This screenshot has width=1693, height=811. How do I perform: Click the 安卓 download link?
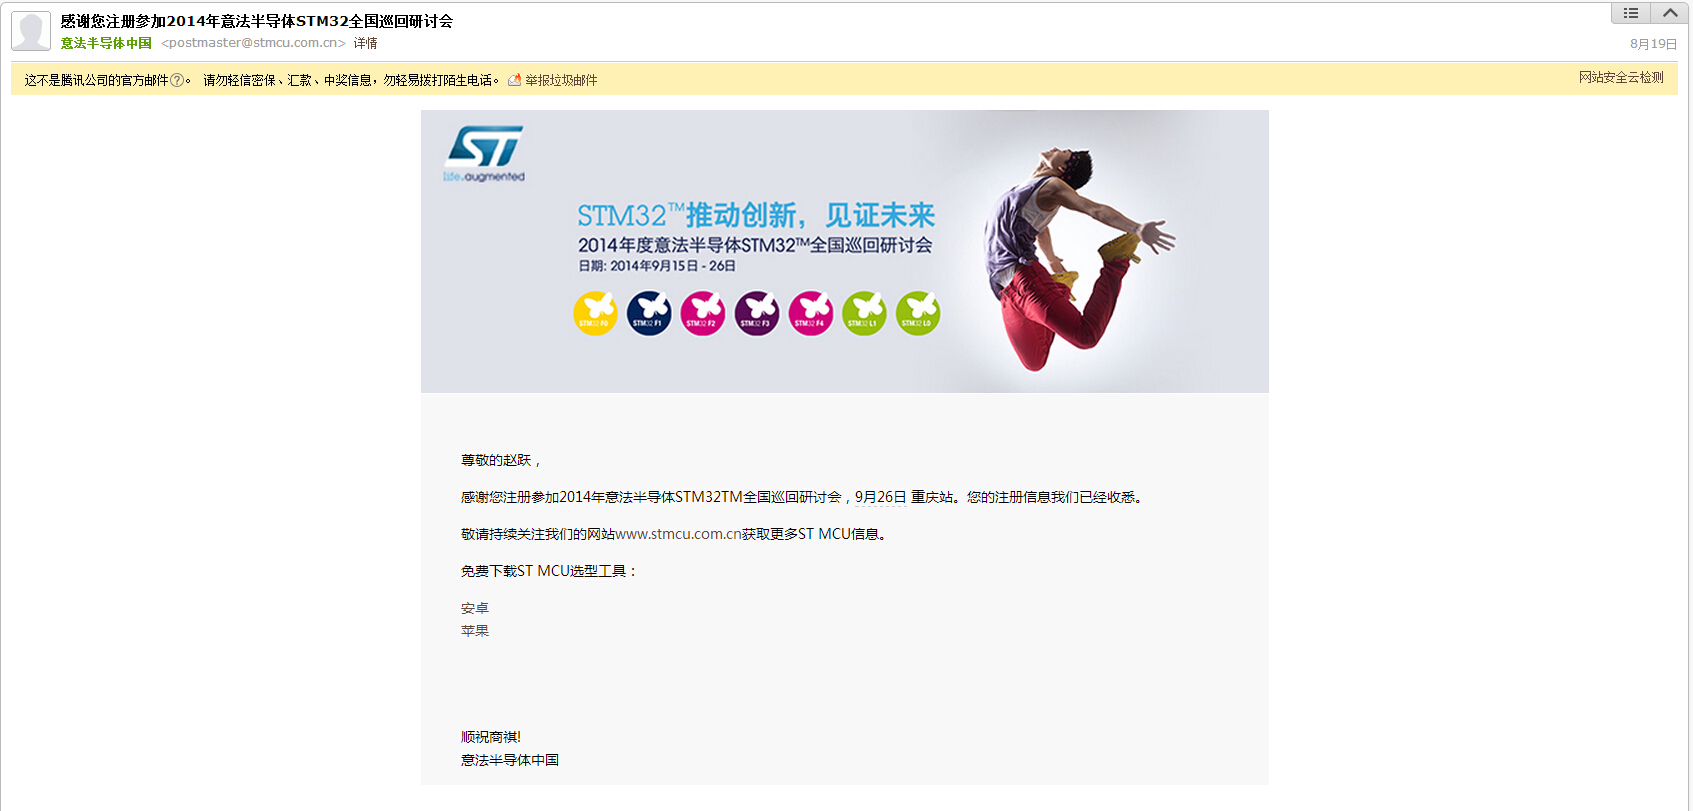click(475, 608)
